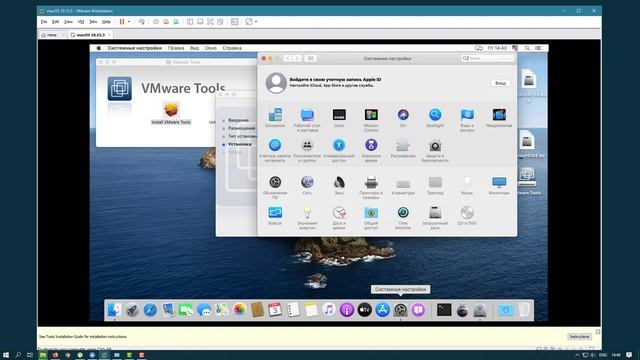Open Finder from the Dock
The image size is (640, 360).
(114, 310)
